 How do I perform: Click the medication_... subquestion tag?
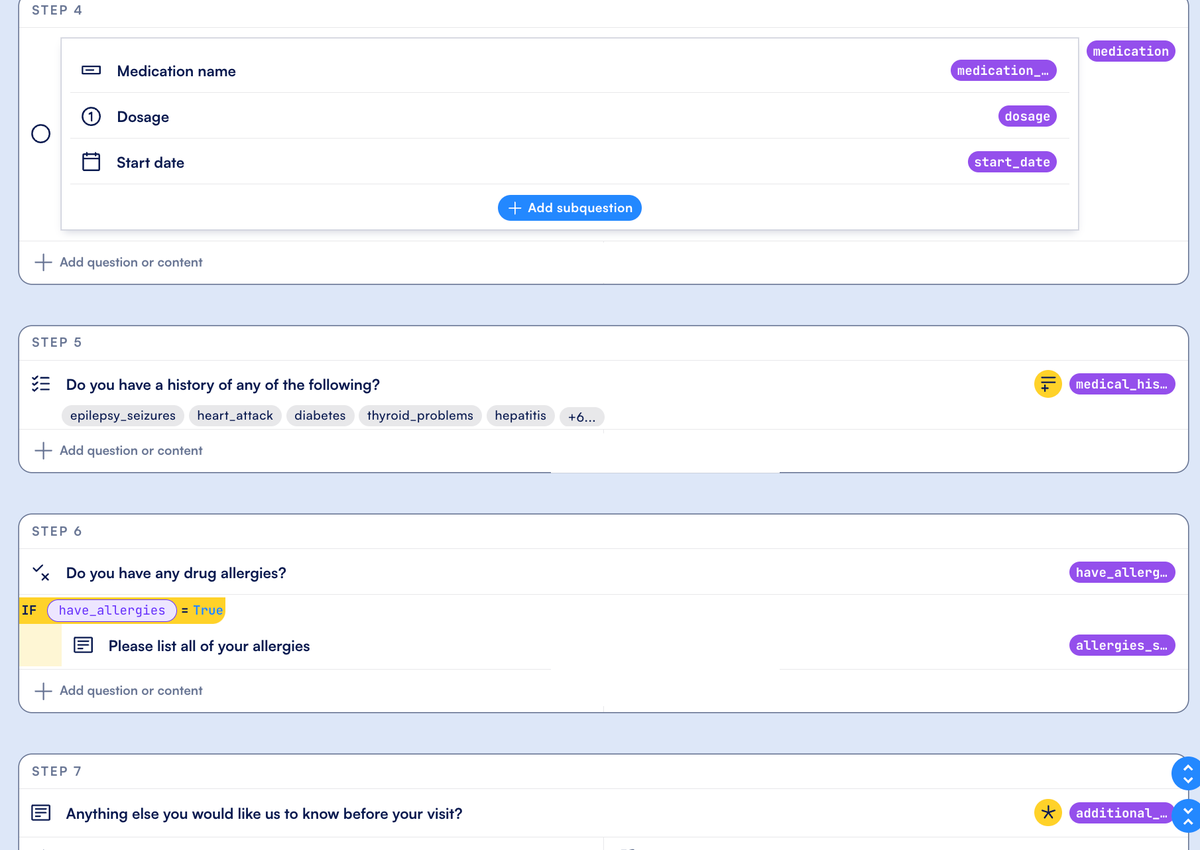pyautogui.click(x=1003, y=70)
